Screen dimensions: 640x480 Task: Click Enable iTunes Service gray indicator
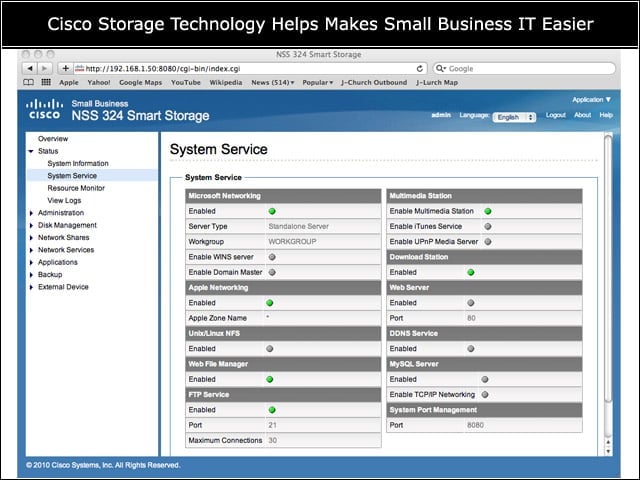point(488,226)
